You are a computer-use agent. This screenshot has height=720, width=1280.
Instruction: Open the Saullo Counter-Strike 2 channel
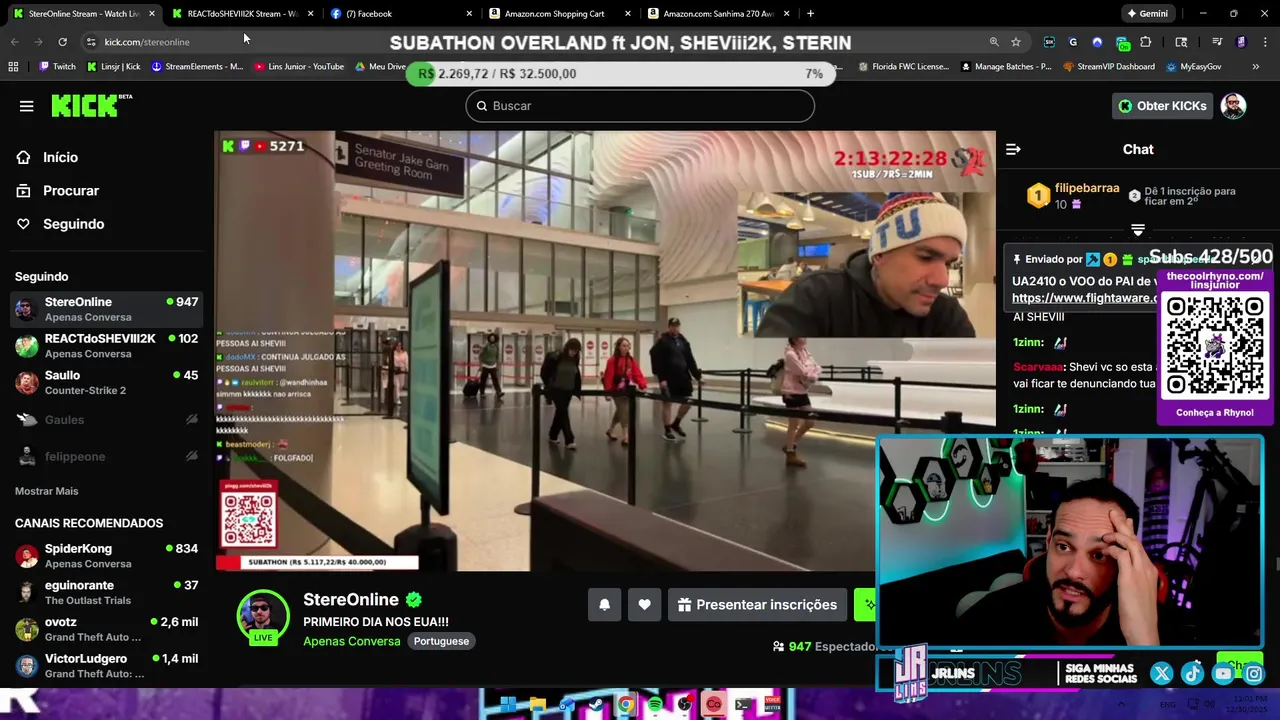tap(106, 382)
